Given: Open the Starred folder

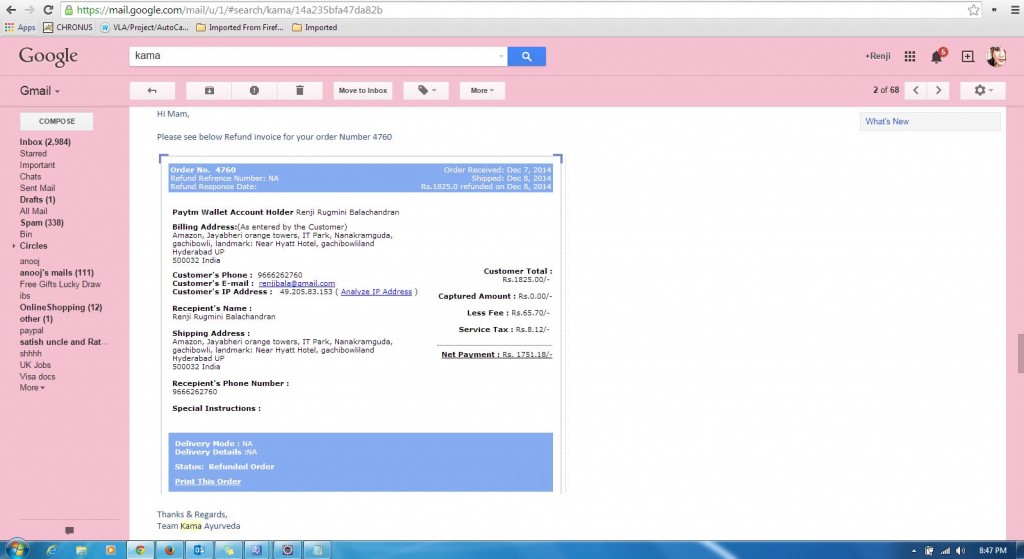Looking at the screenshot, I should click(x=33, y=153).
